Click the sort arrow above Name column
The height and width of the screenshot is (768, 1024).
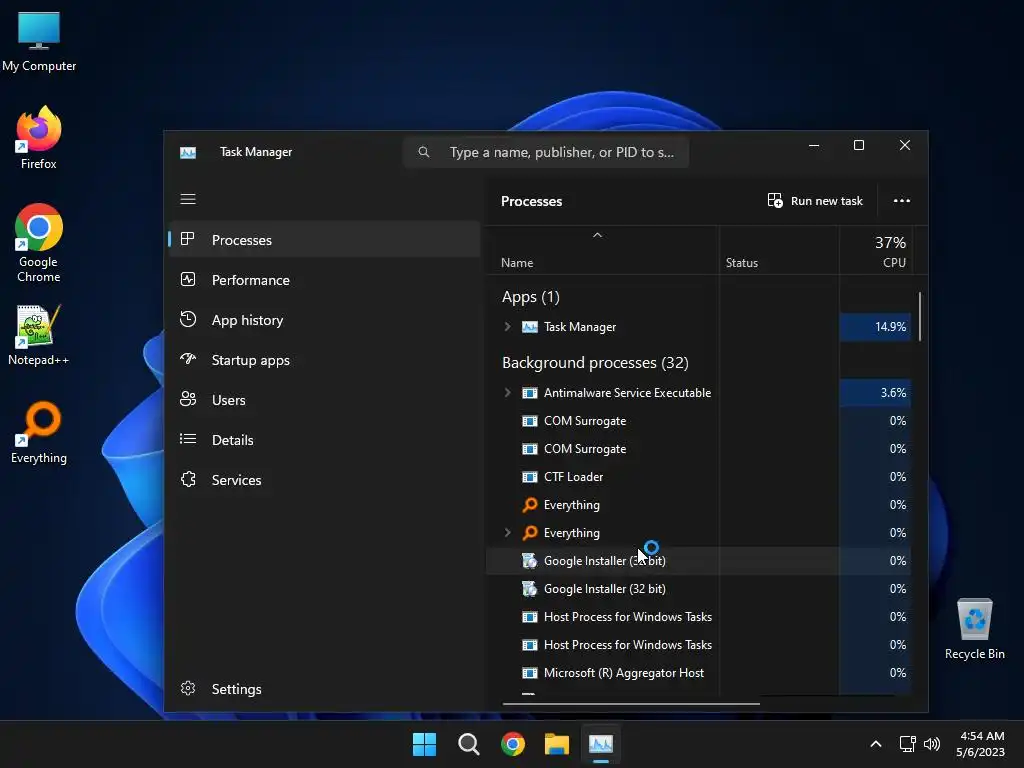(x=597, y=235)
